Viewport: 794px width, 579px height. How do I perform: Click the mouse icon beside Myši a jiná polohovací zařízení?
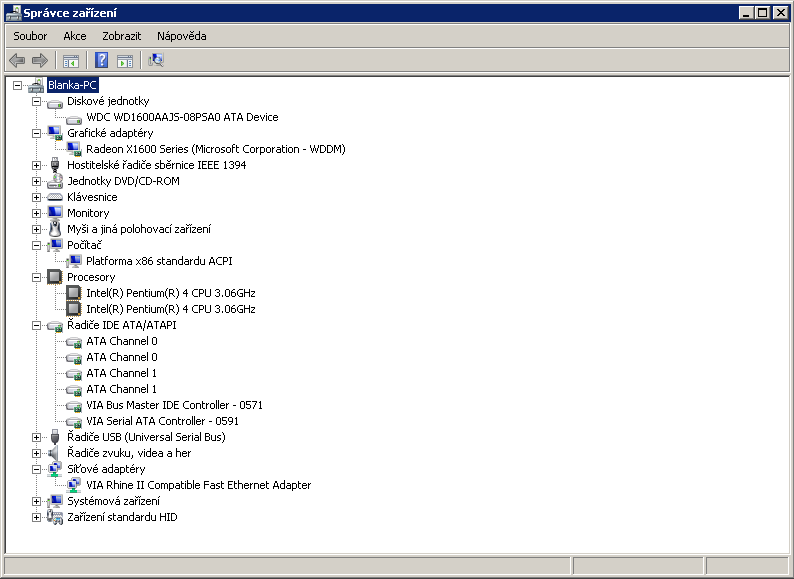(x=55, y=229)
